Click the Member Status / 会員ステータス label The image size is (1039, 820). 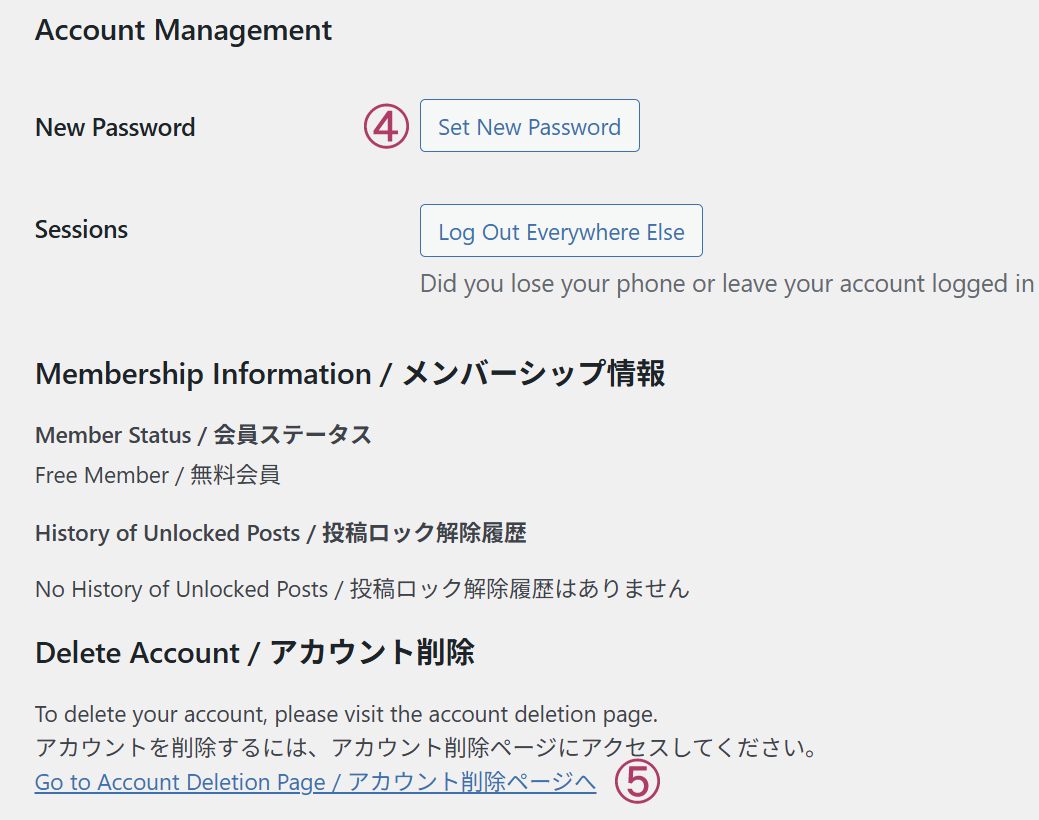202,435
